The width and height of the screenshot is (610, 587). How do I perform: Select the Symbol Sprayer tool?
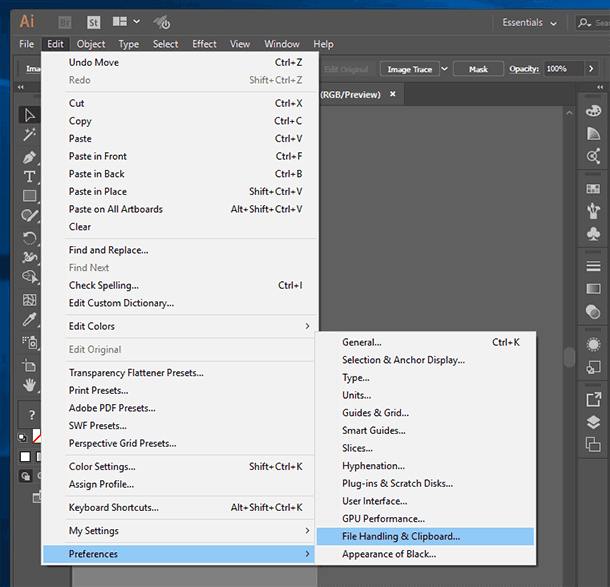coord(29,342)
